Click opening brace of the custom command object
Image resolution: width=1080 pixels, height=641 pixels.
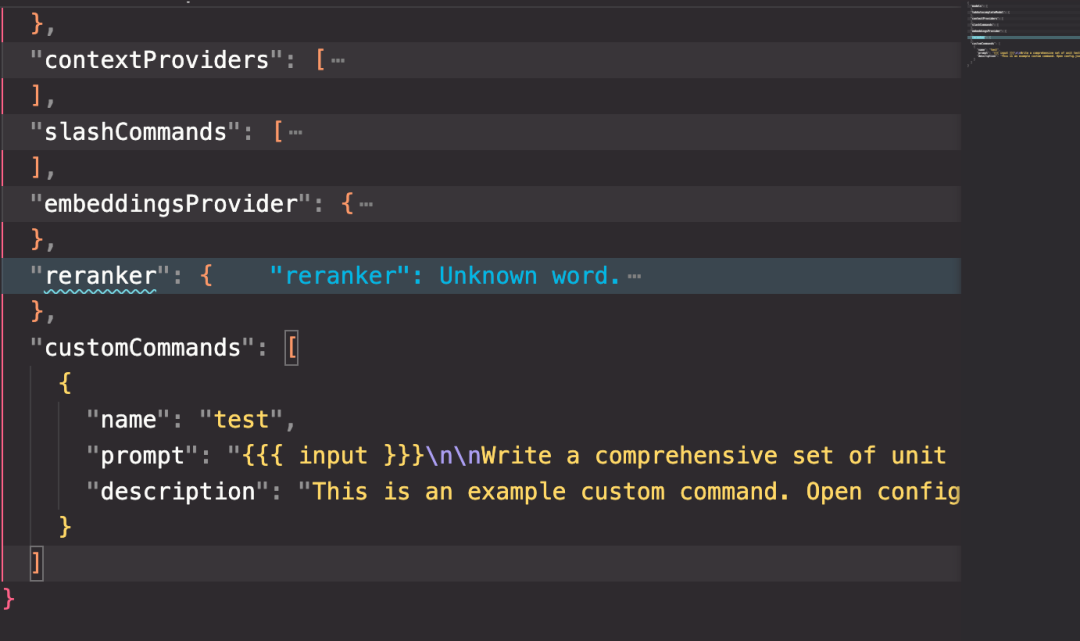coord(65,383)
